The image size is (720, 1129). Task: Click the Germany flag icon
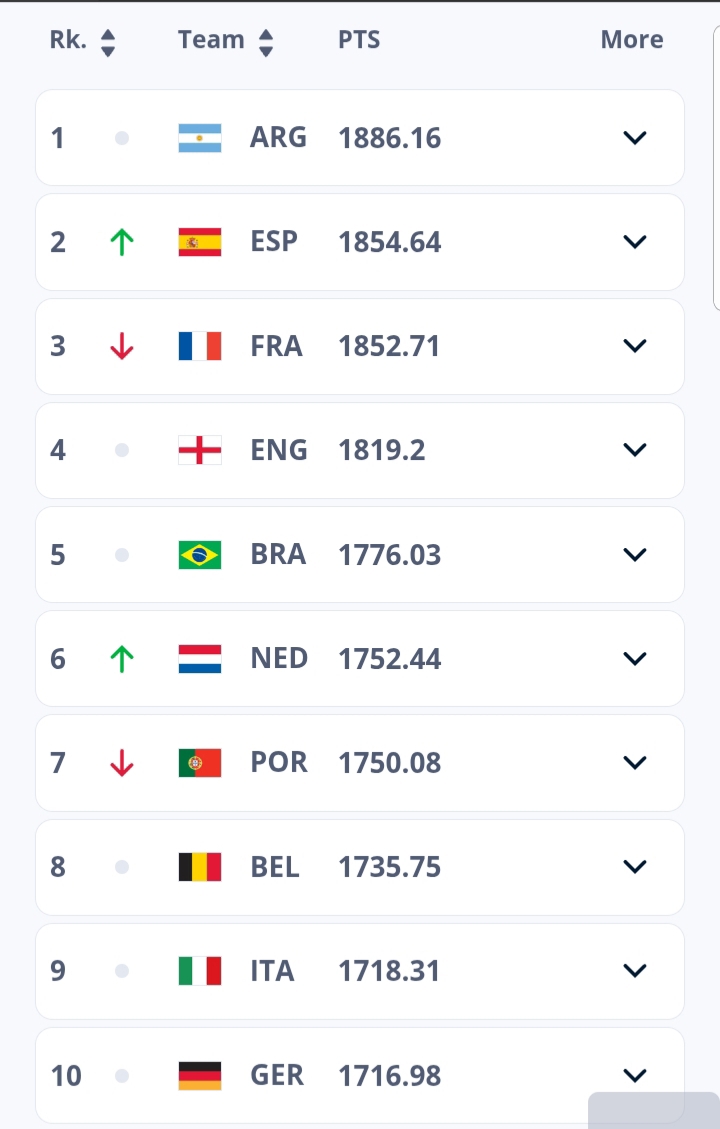coord(200,1075)
